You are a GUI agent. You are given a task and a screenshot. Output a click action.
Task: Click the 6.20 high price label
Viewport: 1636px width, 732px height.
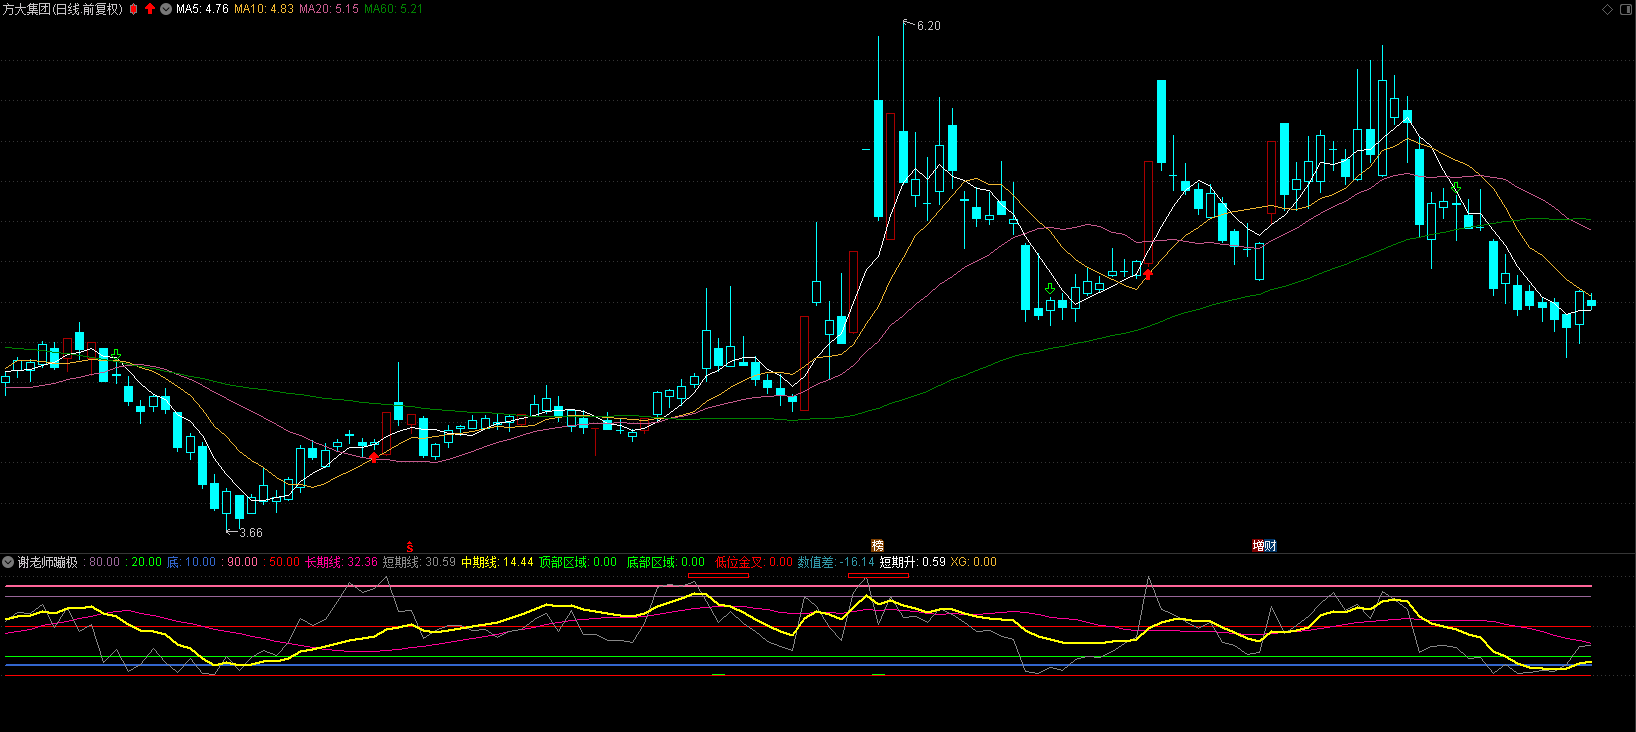[928, 26]
